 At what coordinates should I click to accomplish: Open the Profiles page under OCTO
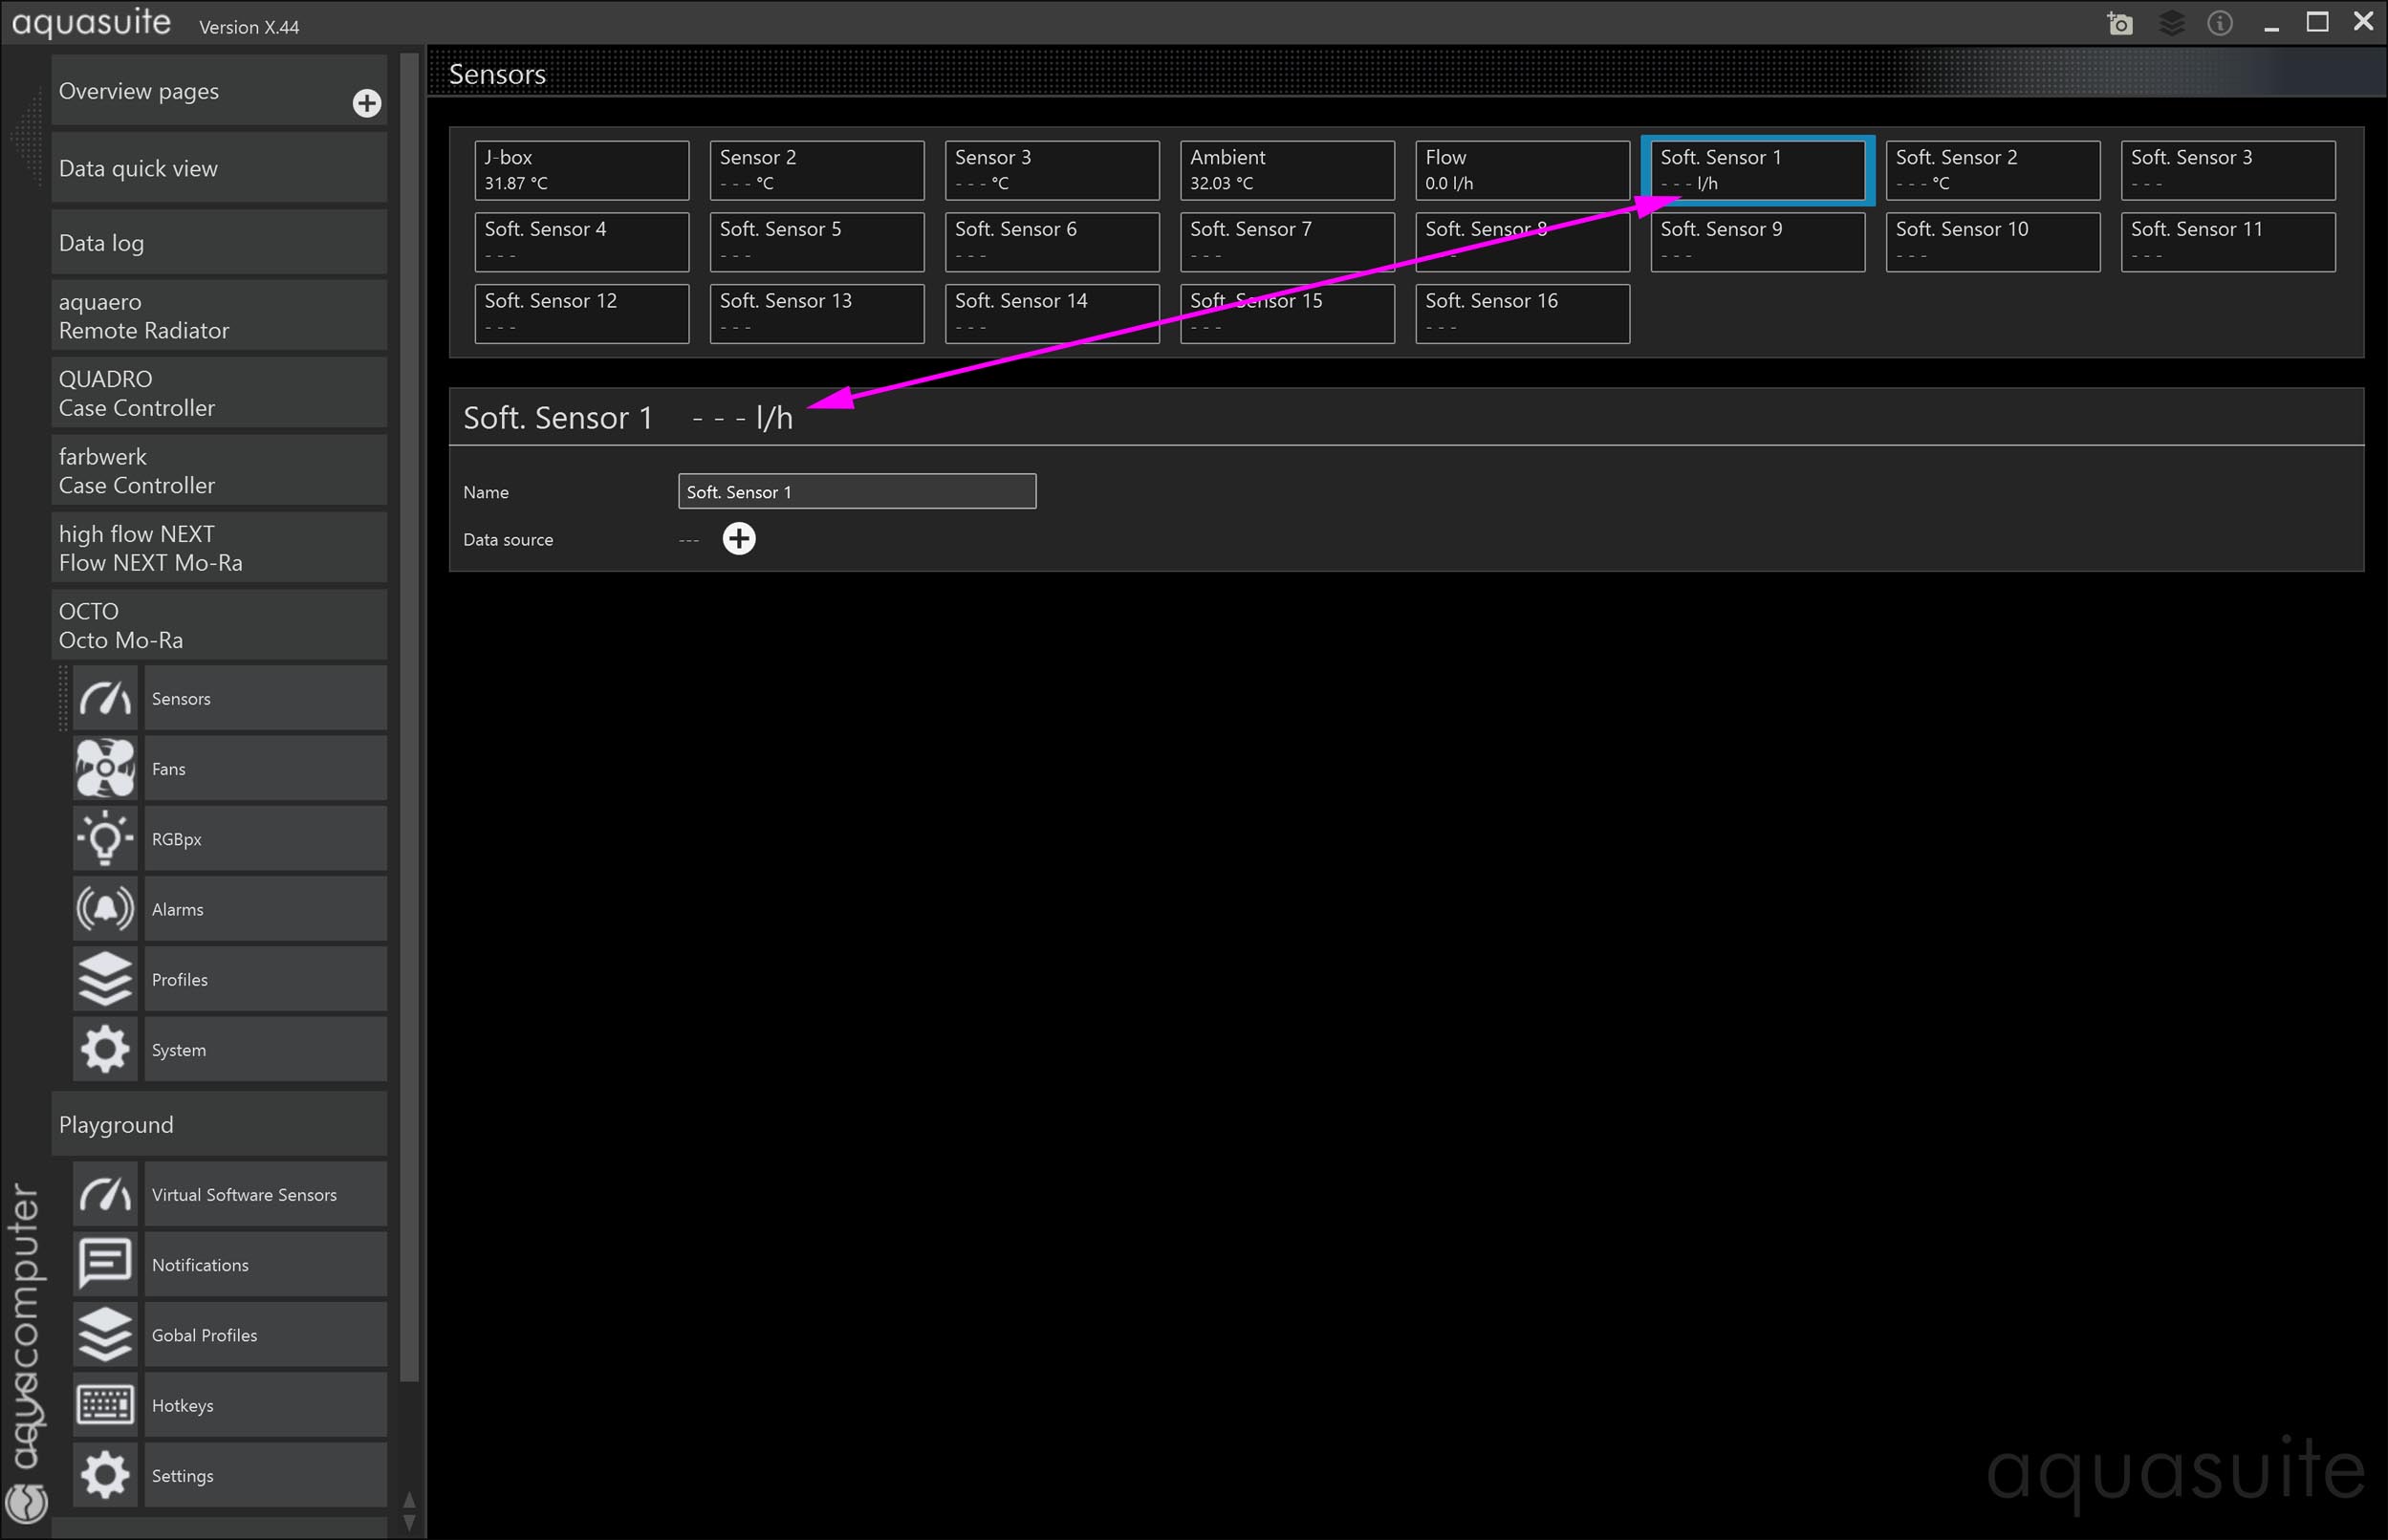pos(265,979)
